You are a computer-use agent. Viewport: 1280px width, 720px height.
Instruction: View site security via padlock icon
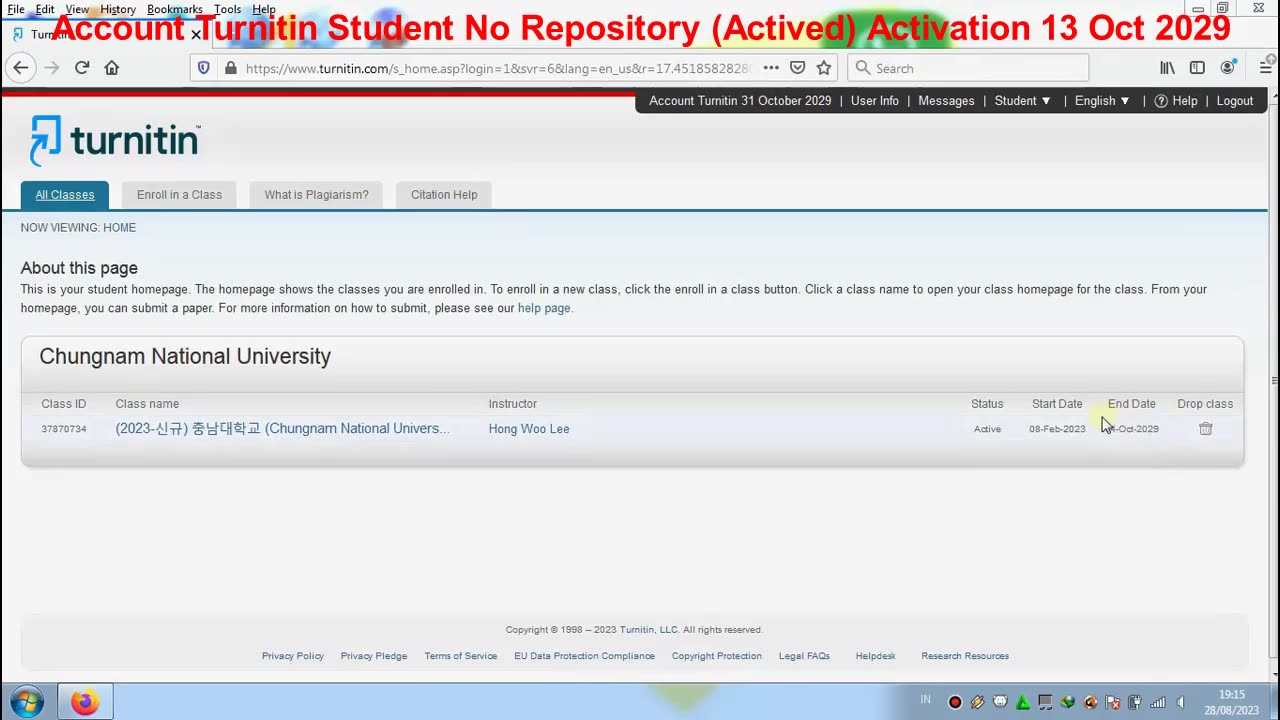tap(230, 68)
